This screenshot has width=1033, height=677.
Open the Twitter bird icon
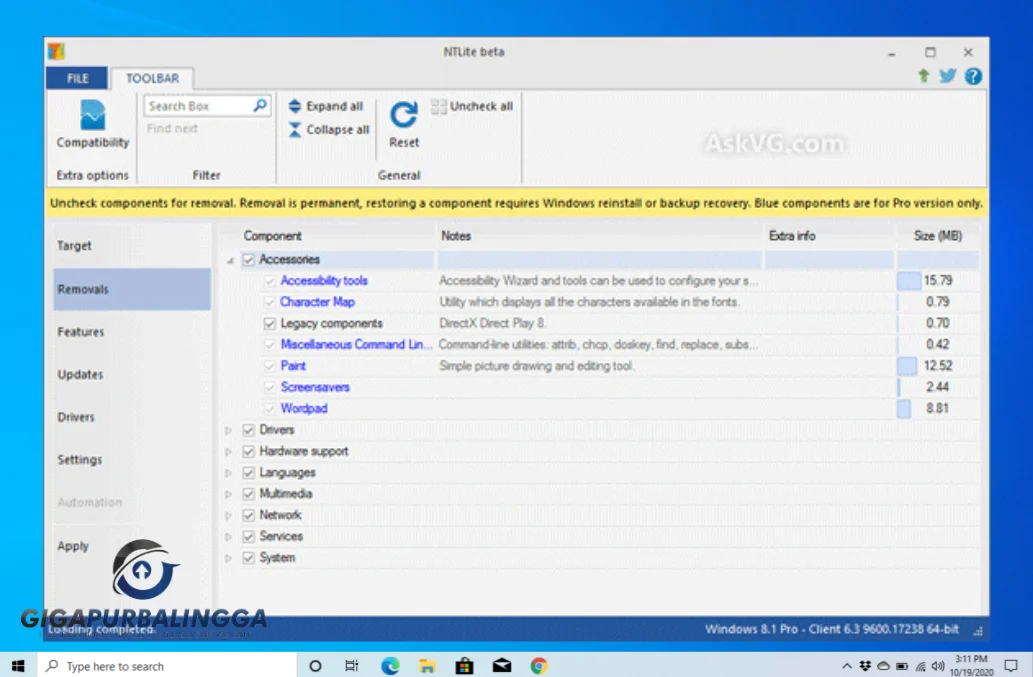click(x=947, y=76)
